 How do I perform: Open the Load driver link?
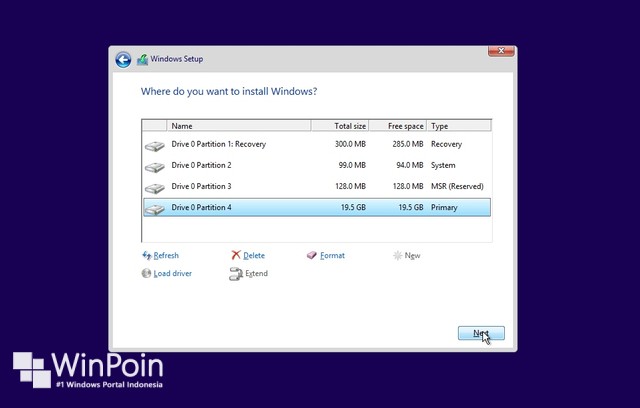(173, 273)
